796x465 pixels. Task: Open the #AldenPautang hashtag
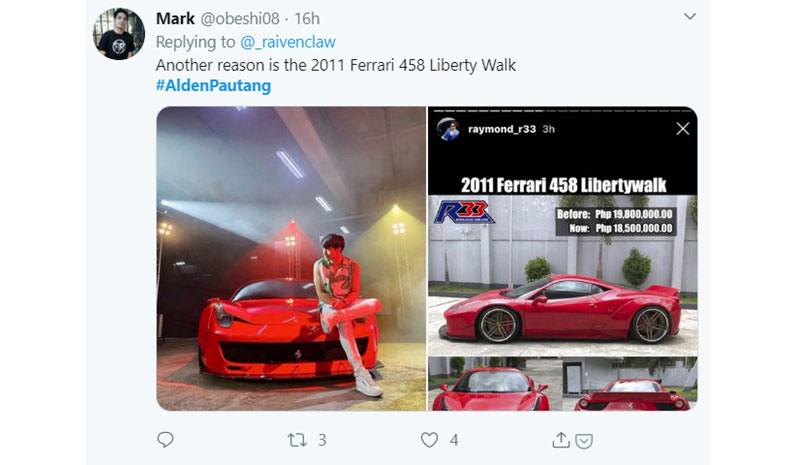coord(213,85)
